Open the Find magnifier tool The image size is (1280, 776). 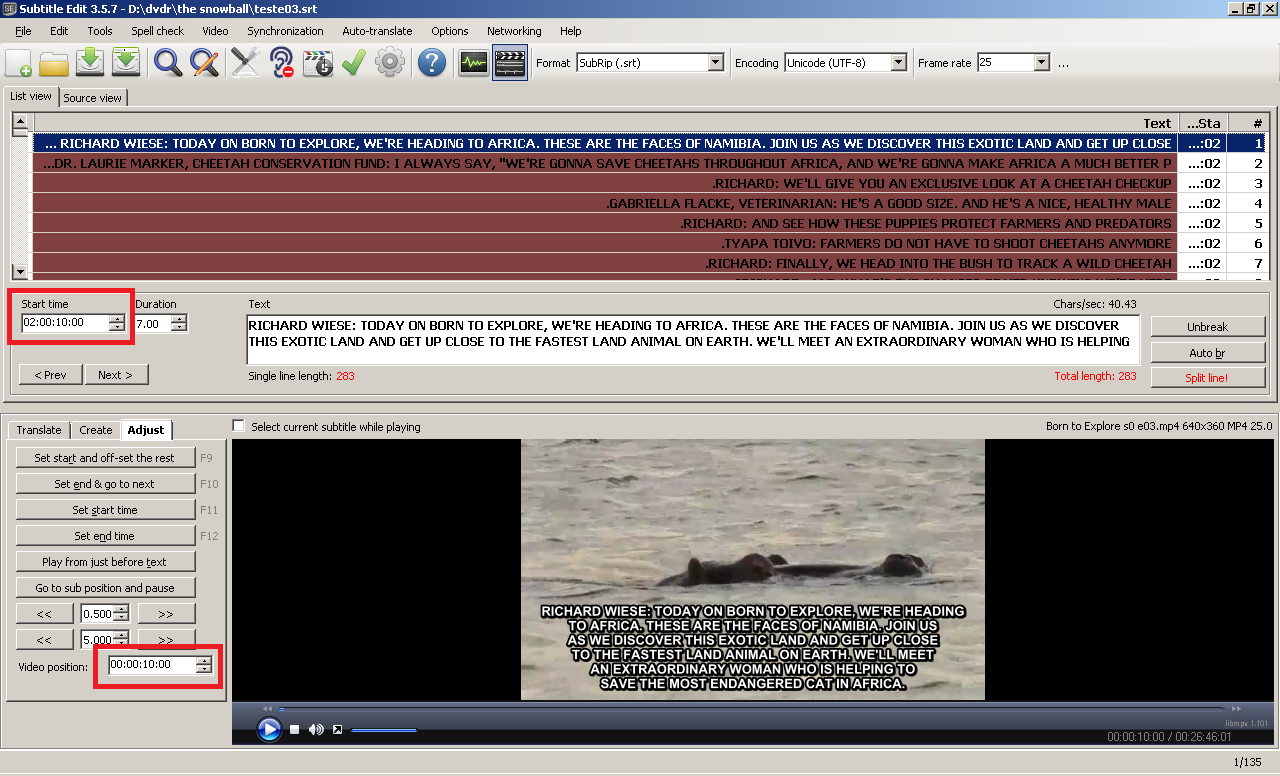(x=168, y=63)
